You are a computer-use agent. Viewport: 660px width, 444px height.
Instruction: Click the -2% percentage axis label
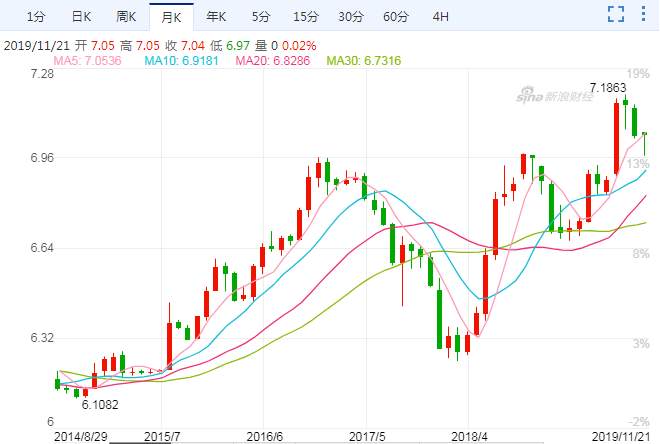(x=639, y=422)
